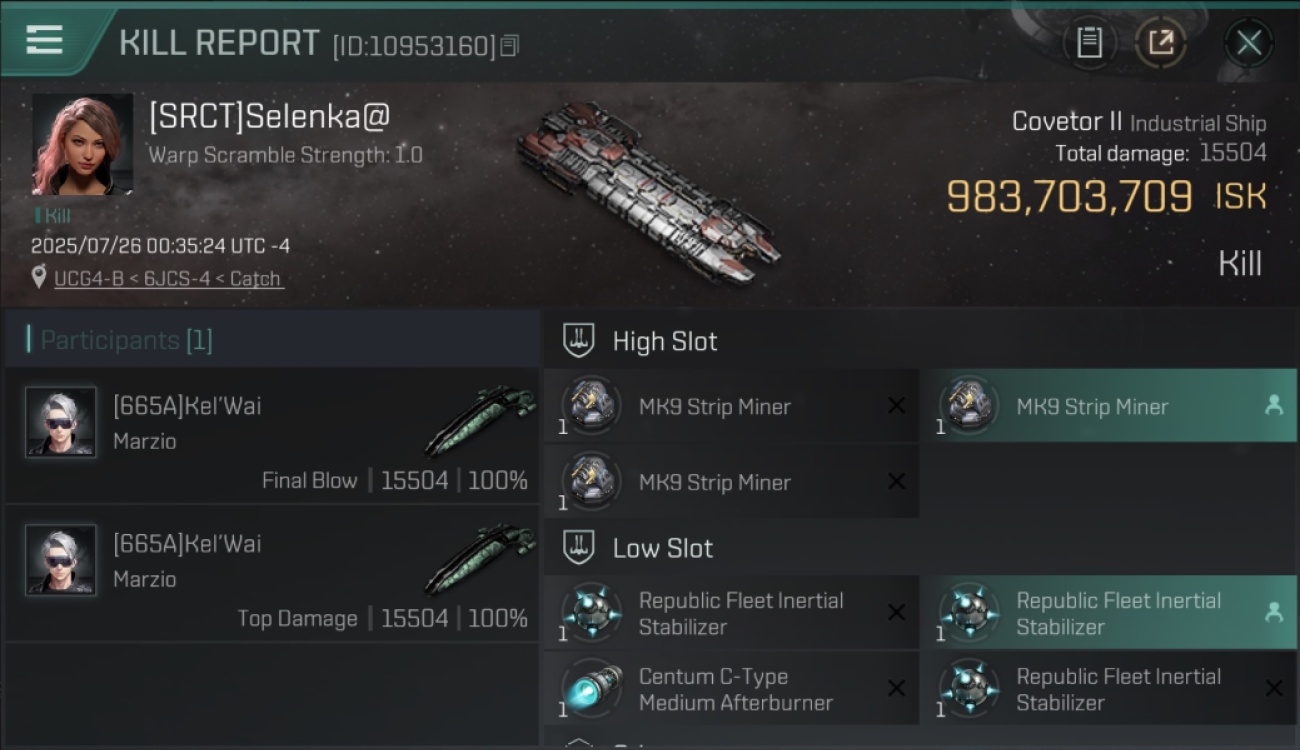Select the Final Blow participant entry
The image size is (1300, 750).
click(272, 435)
